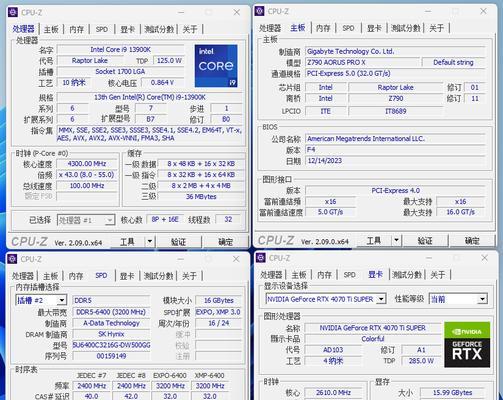Screen dimensions: 503x400
Task: Click GPU TDP 285.0 W value
Action: (x=421, y=361)
